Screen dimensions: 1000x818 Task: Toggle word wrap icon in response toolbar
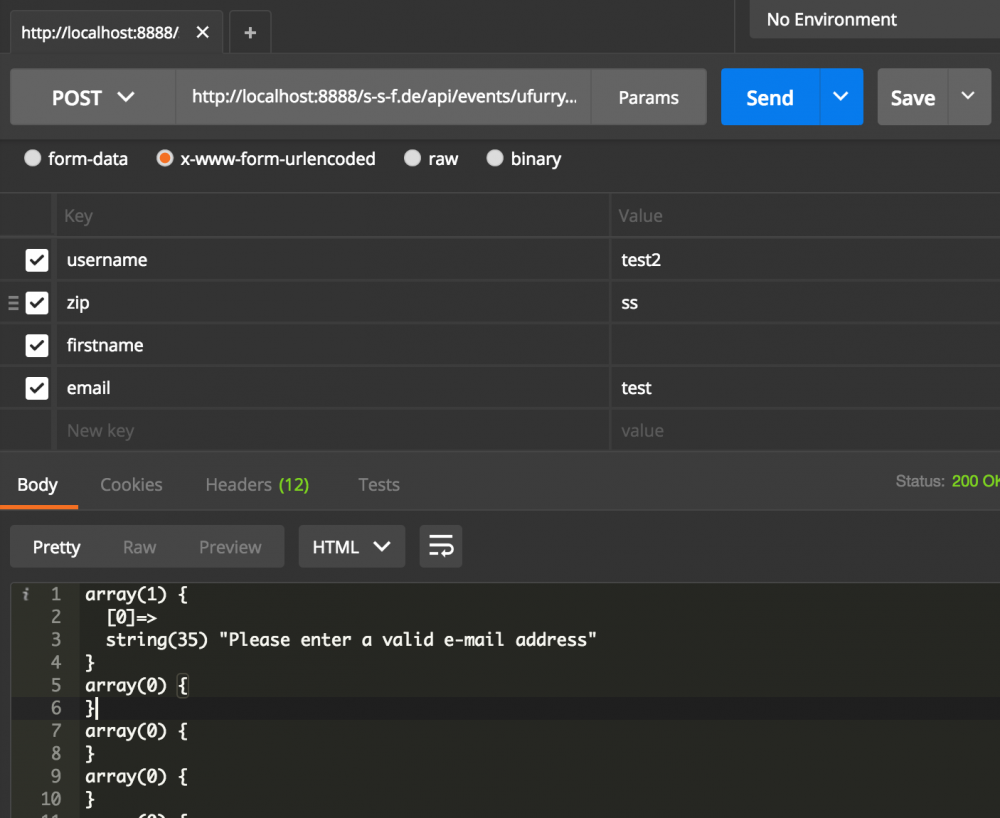[441, 547]
